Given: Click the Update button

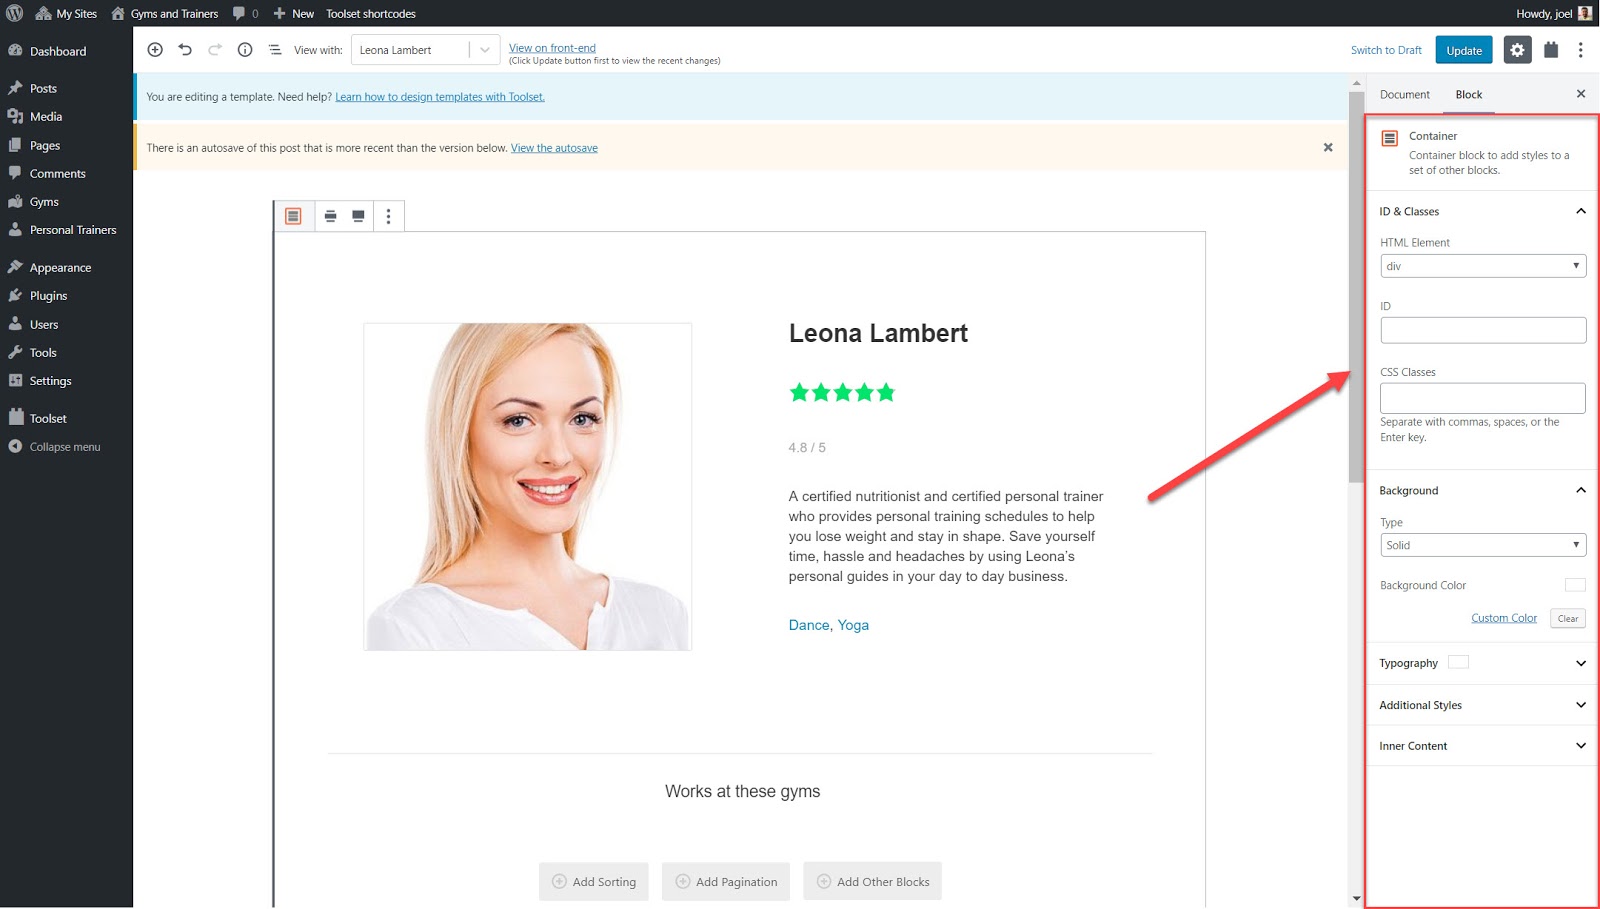Looking at the screenshot, I should coord(1463,50).
